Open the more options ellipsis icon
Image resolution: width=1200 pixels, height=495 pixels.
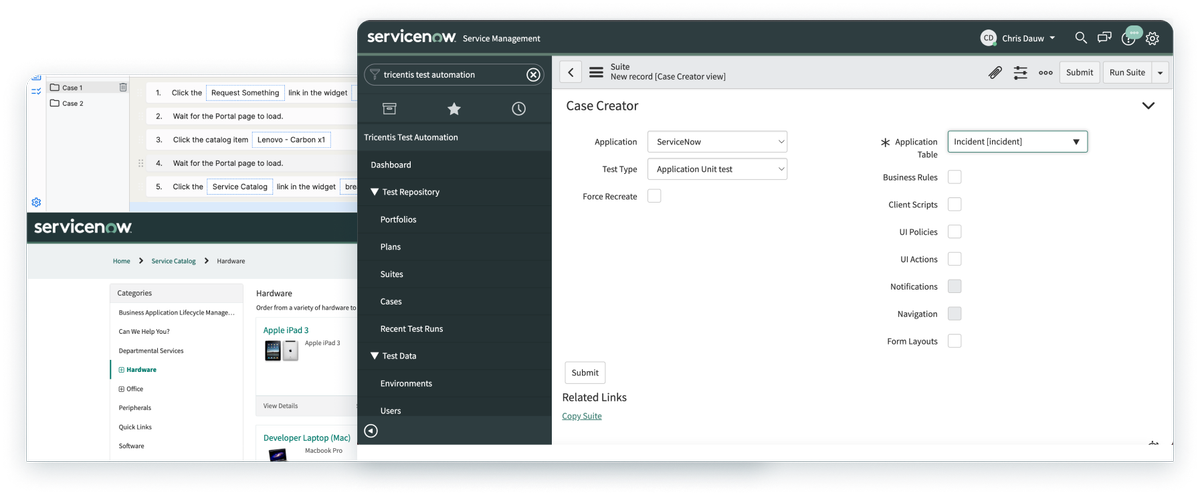point(1046,72)
